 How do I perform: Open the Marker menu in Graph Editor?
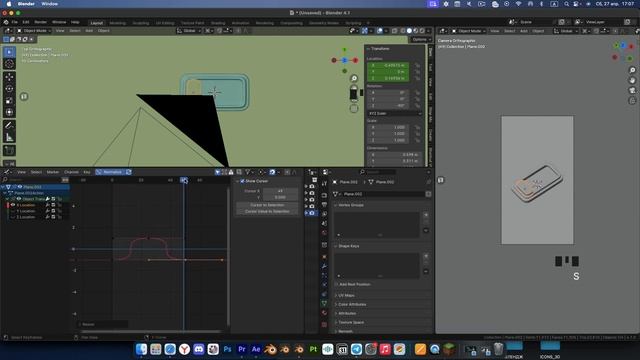click(x=53, y=172)
